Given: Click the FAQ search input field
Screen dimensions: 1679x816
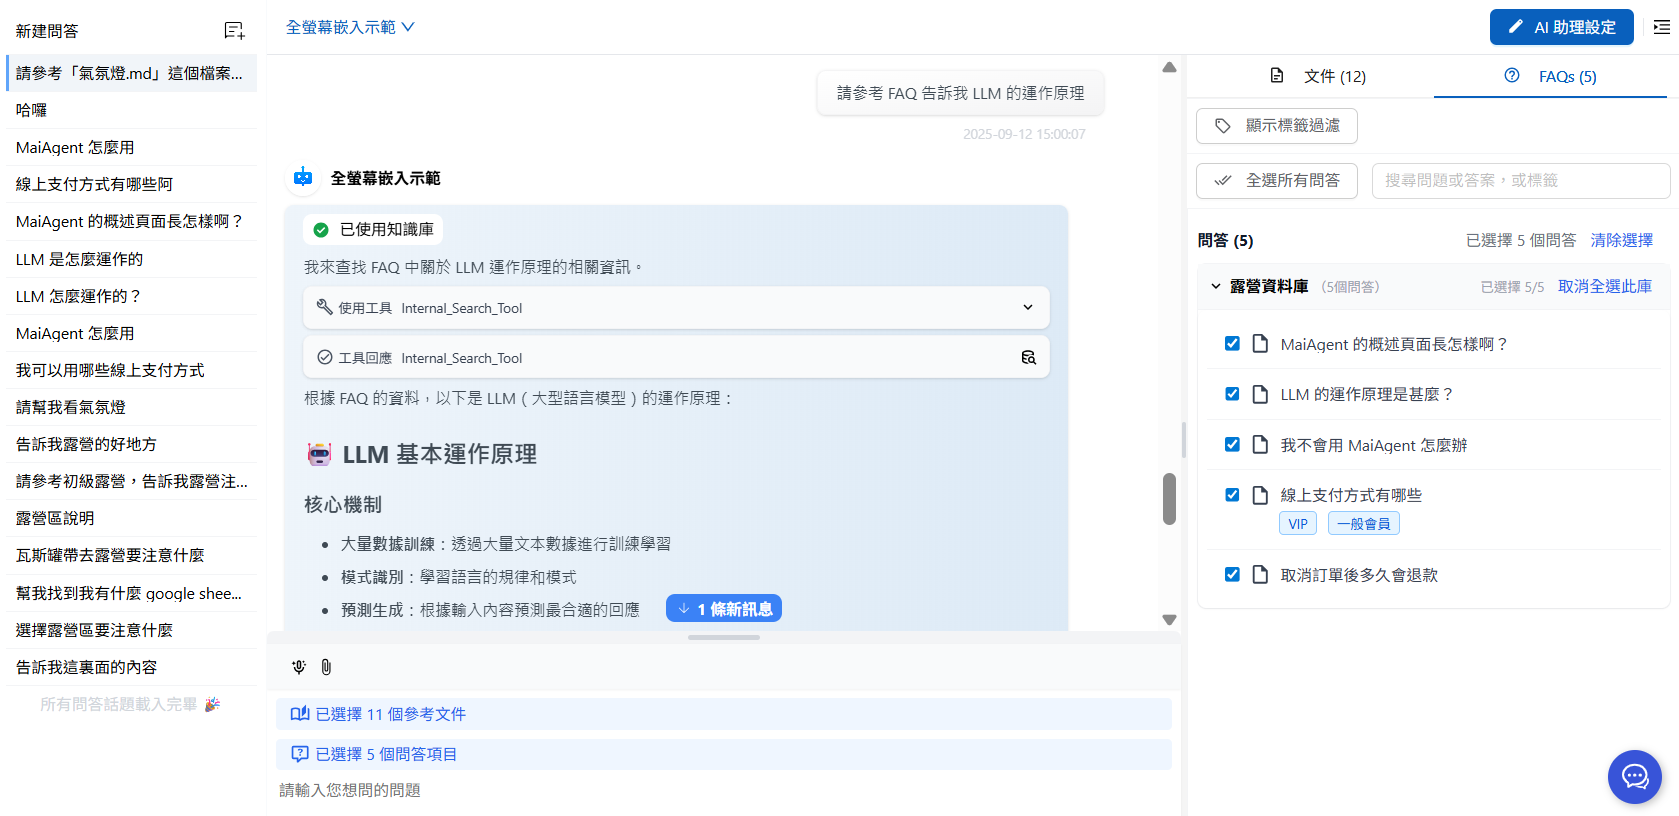Looking at the screenshot, I should coord(1520,181).
